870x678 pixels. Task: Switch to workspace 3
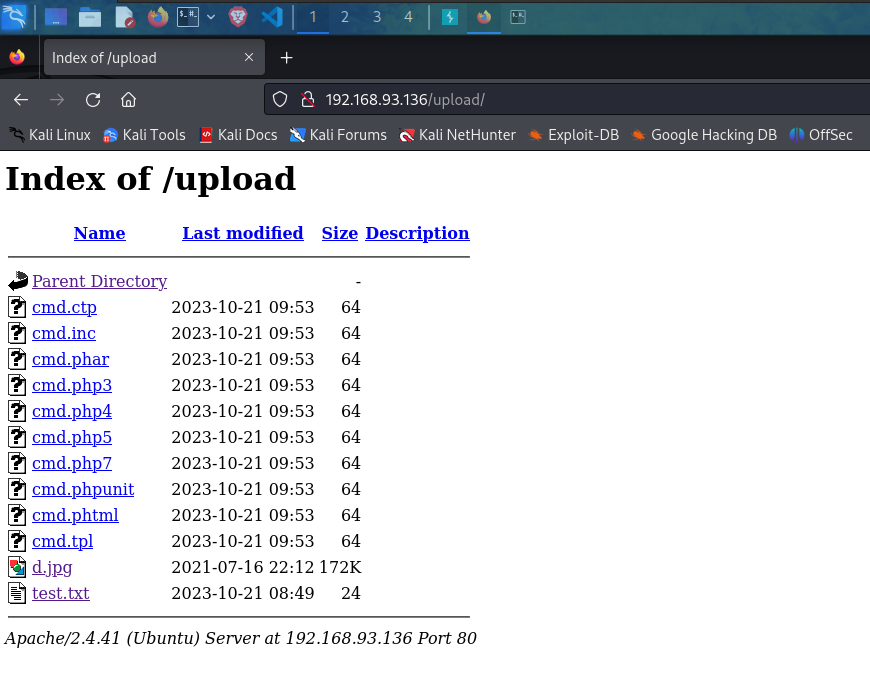377,17
